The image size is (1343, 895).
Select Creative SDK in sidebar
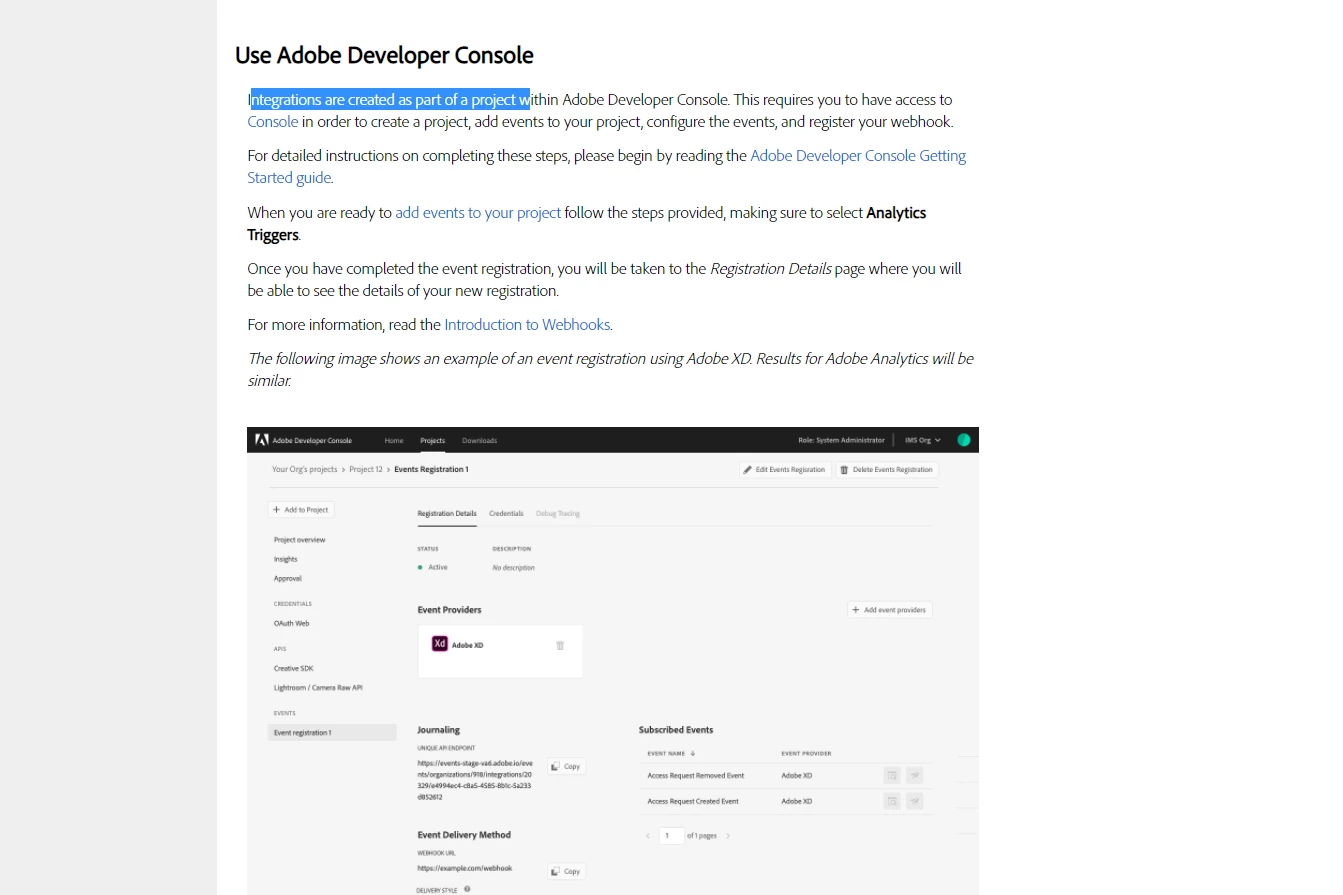[x=294, y=668]
